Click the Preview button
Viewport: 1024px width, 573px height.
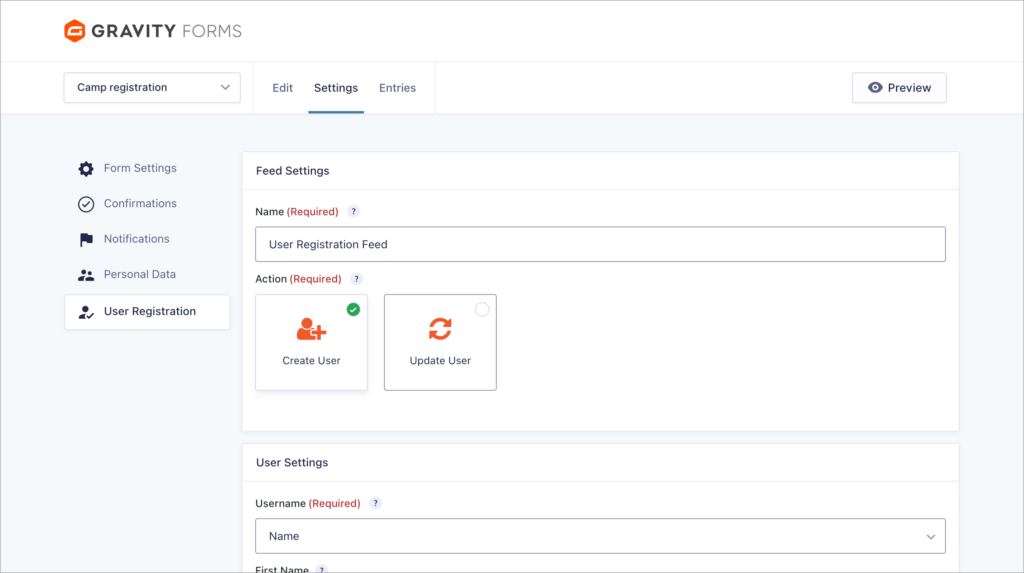point(899,88)
